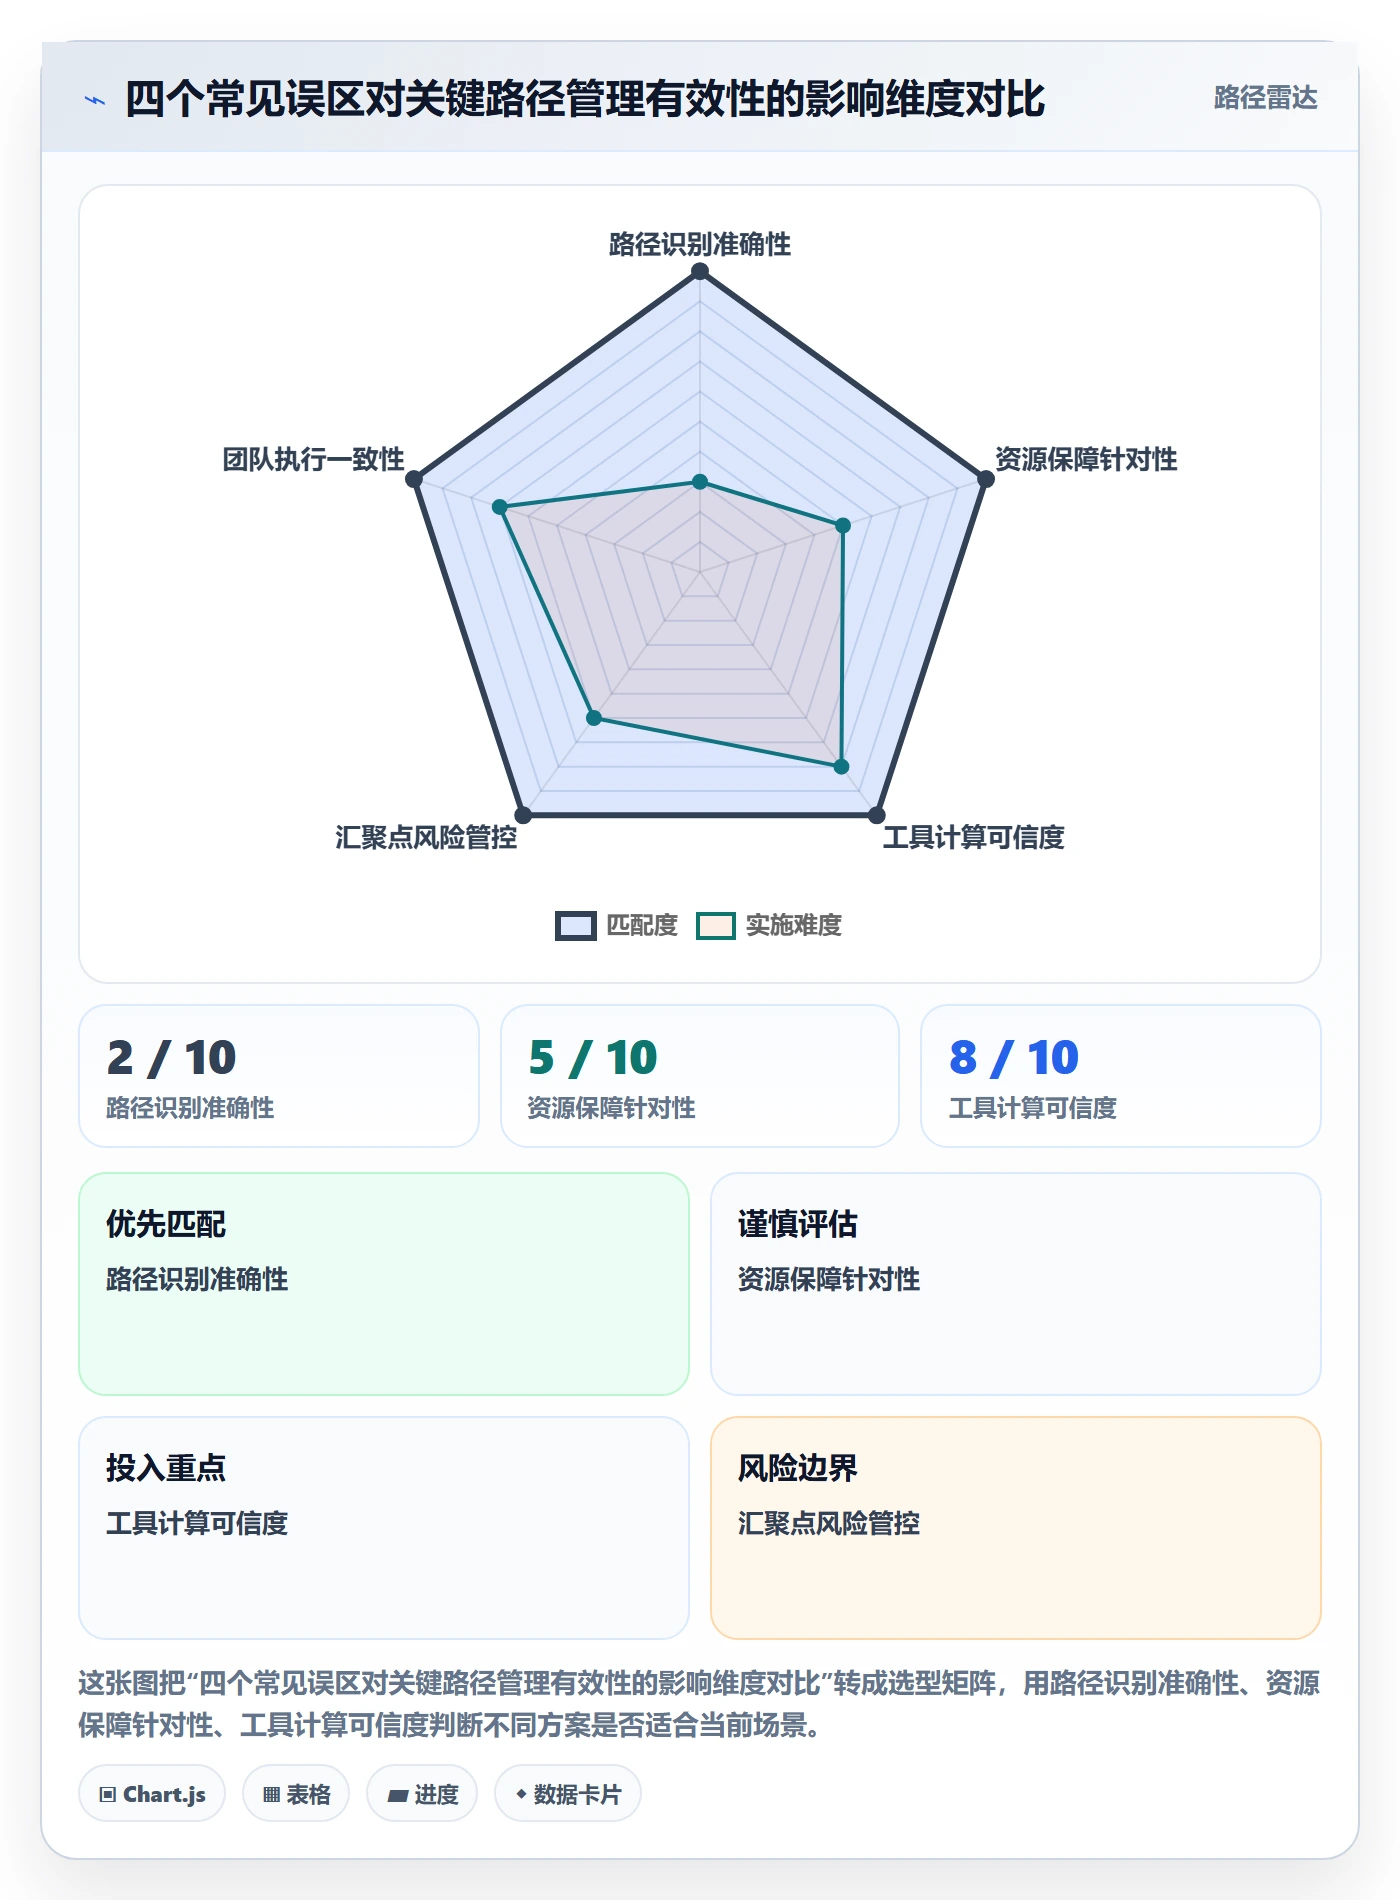Image resolution: width=1400 pixels, height=1900 pixels.
Task: Click the blue lightning icon beside title
Action: coord(95,100)
